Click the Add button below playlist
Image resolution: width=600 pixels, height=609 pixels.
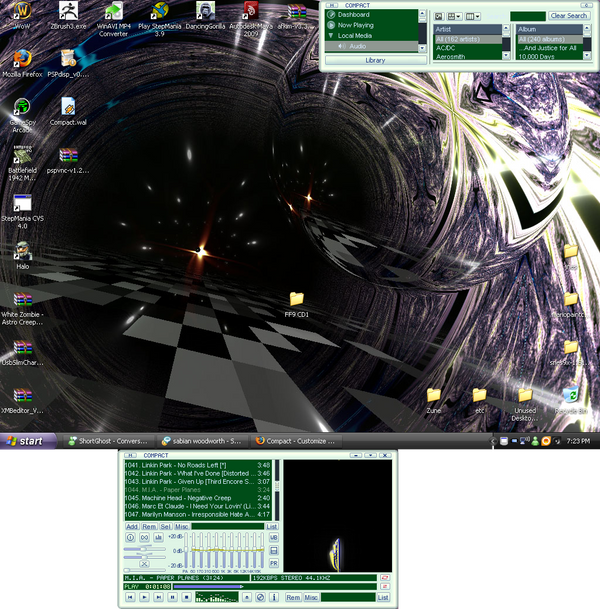click(x=132, y=526)
